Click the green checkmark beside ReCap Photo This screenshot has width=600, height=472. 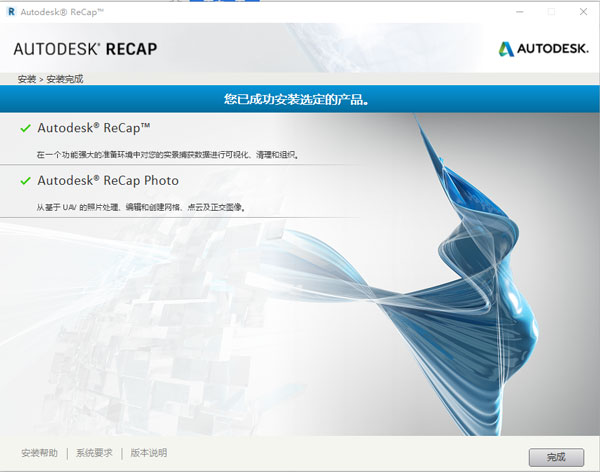[25, 181]
